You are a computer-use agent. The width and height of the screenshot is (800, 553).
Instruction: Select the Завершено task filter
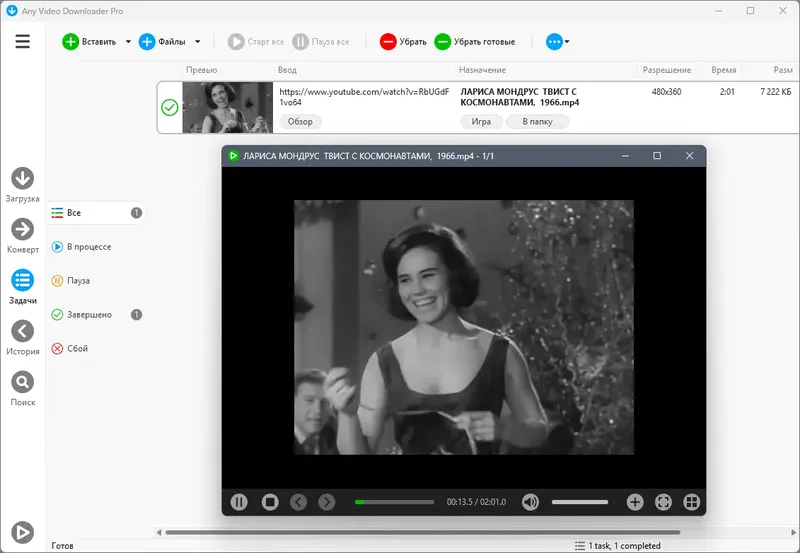pyautogui.click(x=97, y=315)
